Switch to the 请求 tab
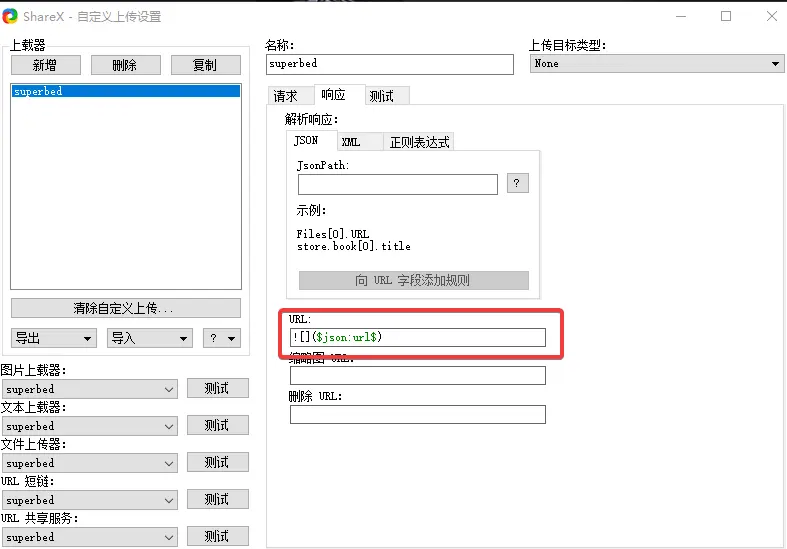 pyautogui.click(x=291, y=95)
